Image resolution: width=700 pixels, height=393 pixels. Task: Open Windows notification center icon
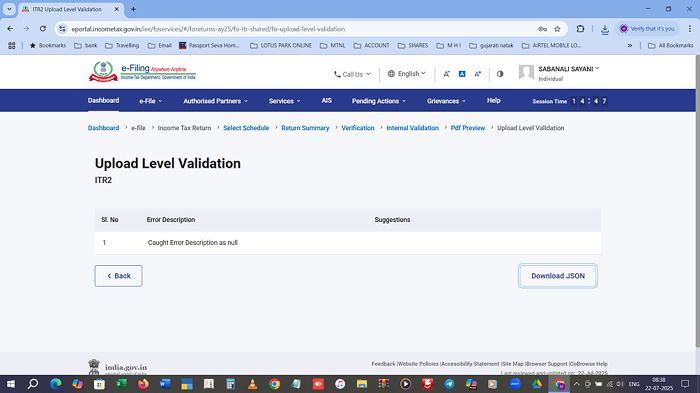pos(685,384)
